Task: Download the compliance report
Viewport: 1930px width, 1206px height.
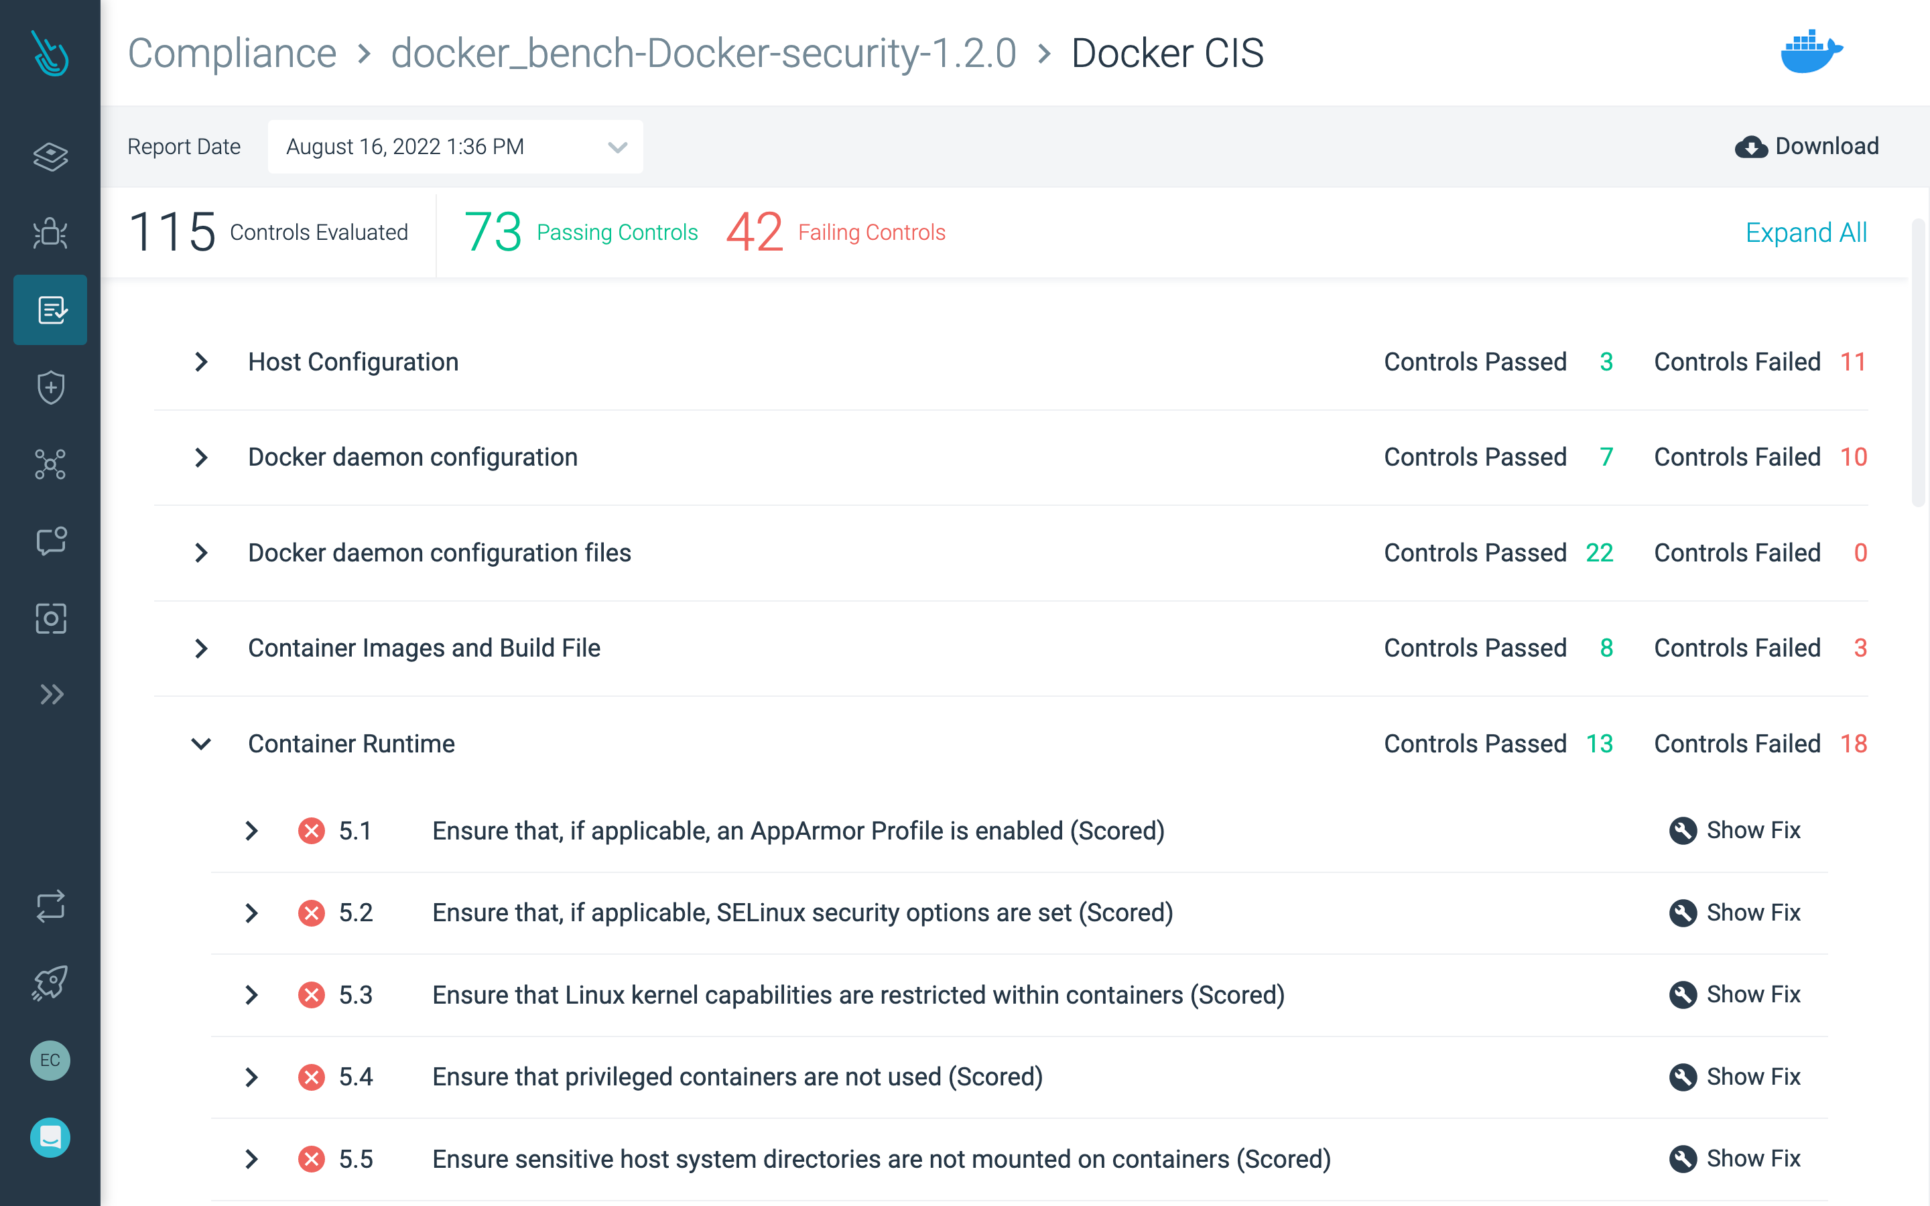Action: 1807,147
